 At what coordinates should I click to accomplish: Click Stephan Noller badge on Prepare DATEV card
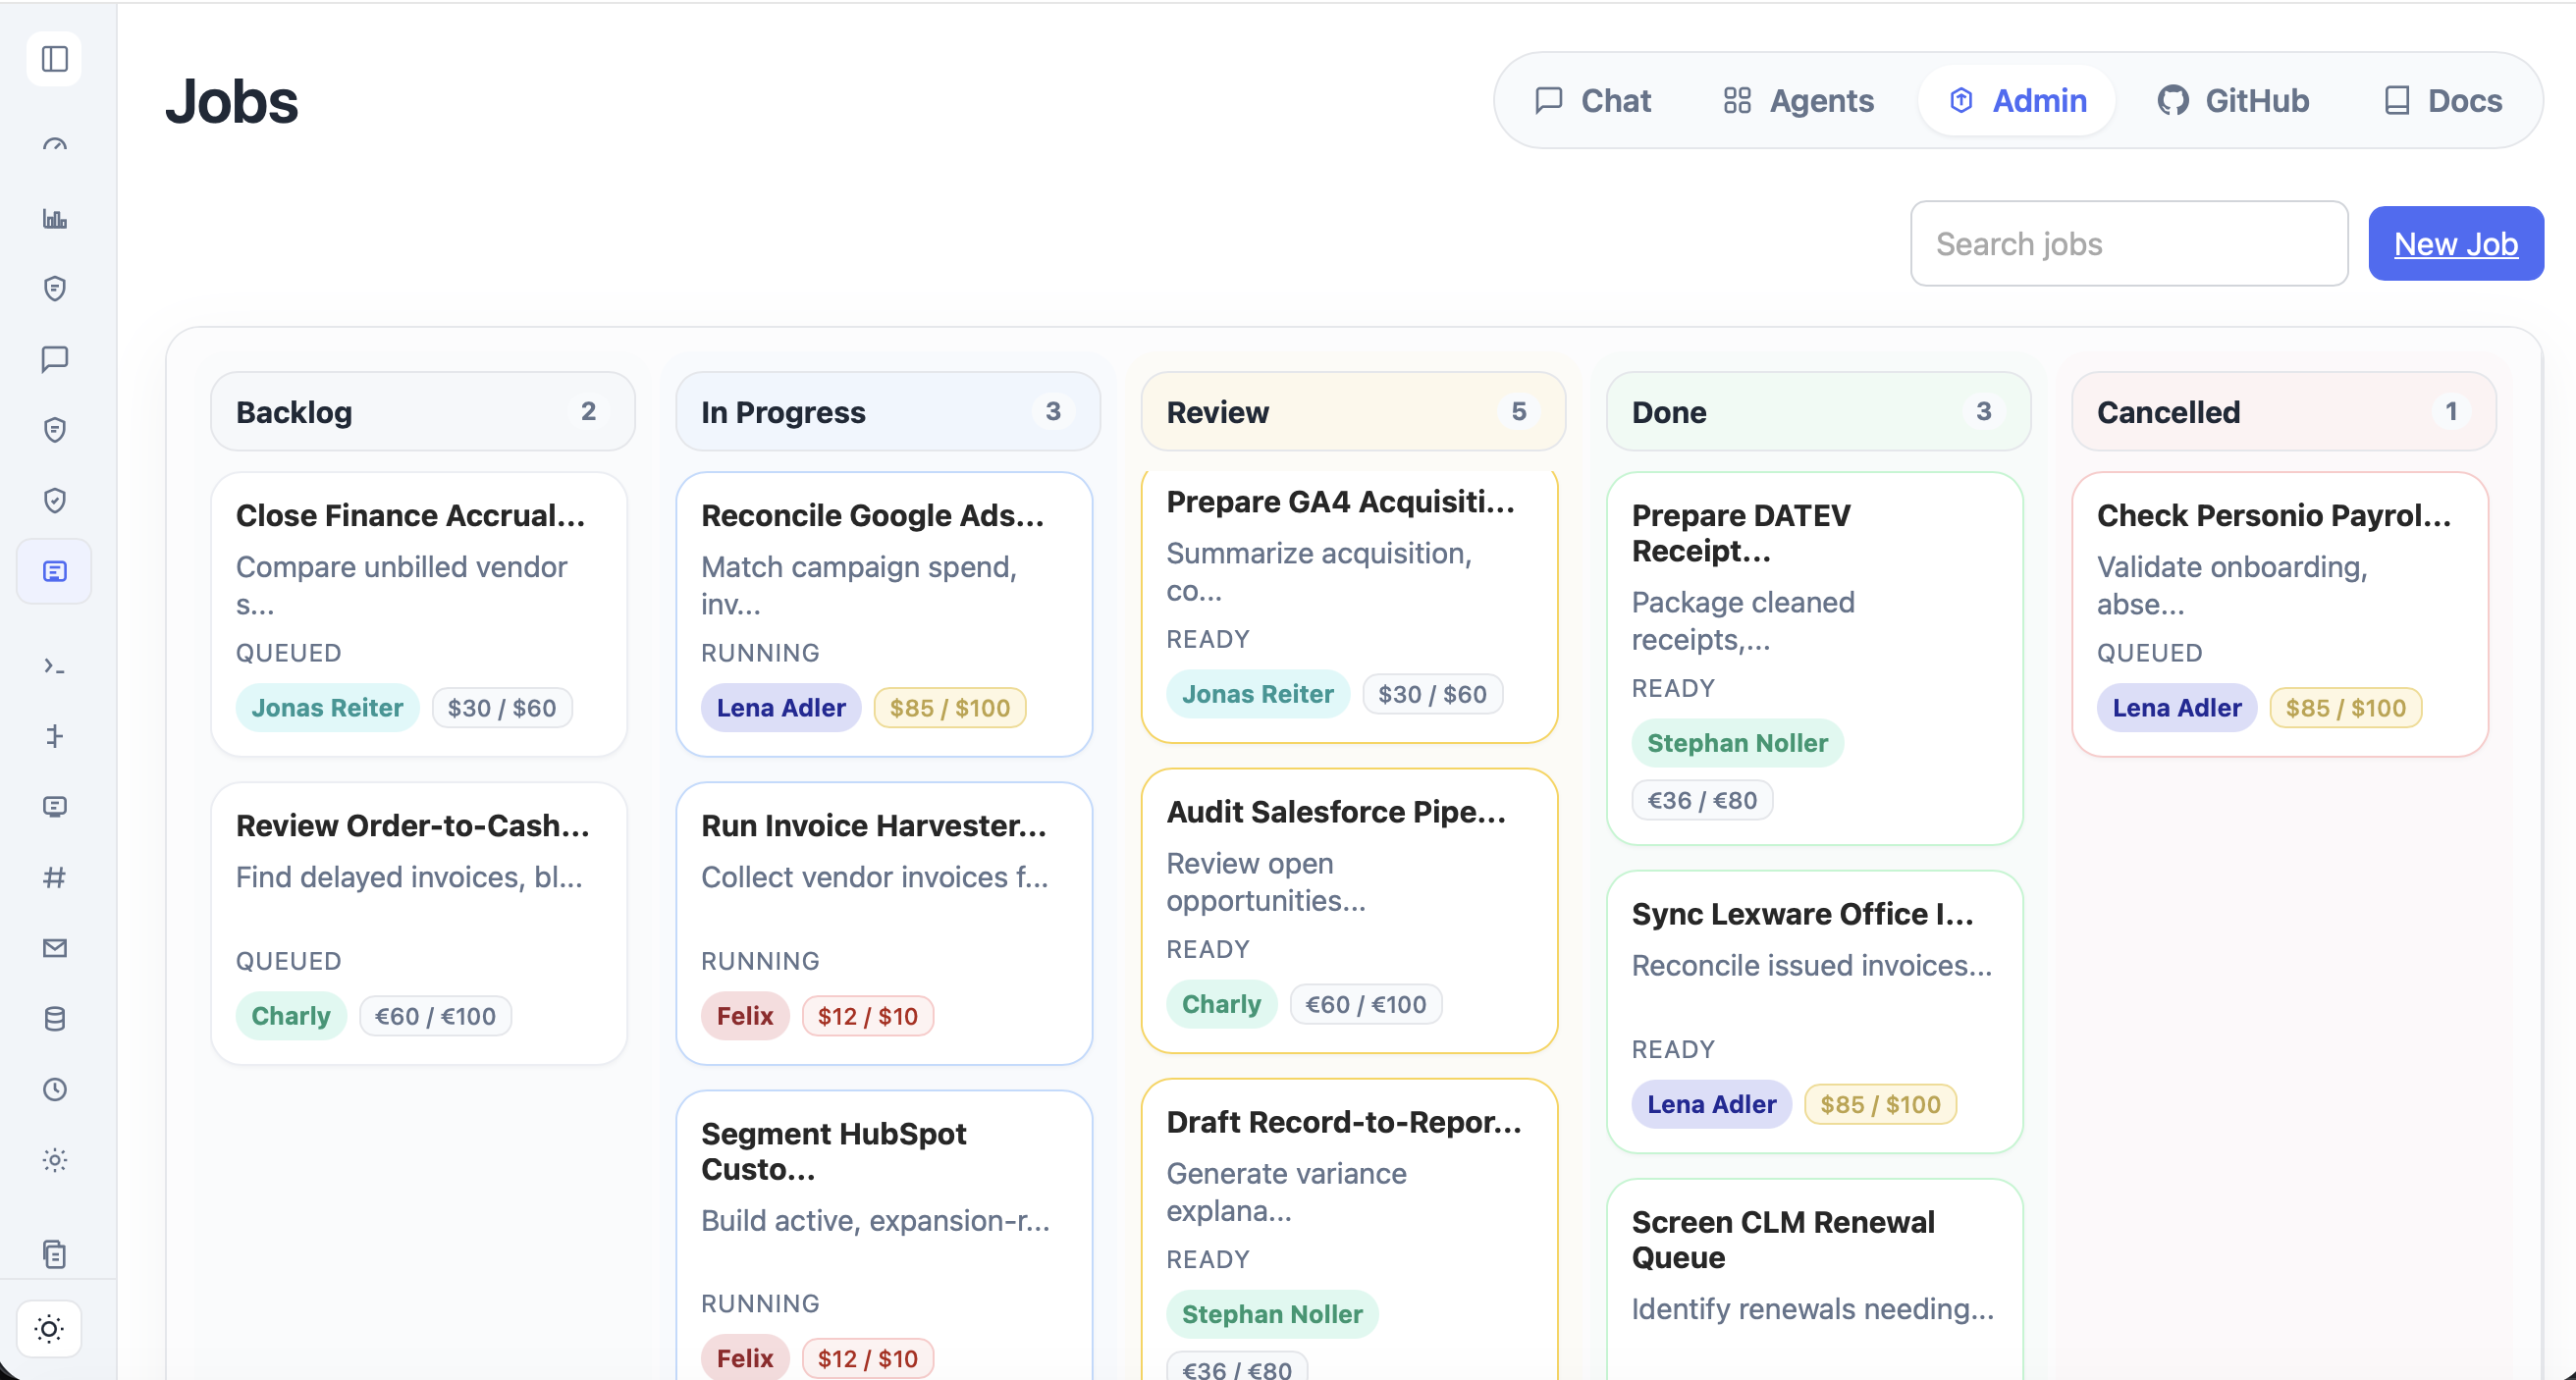tap(1738, 743)
